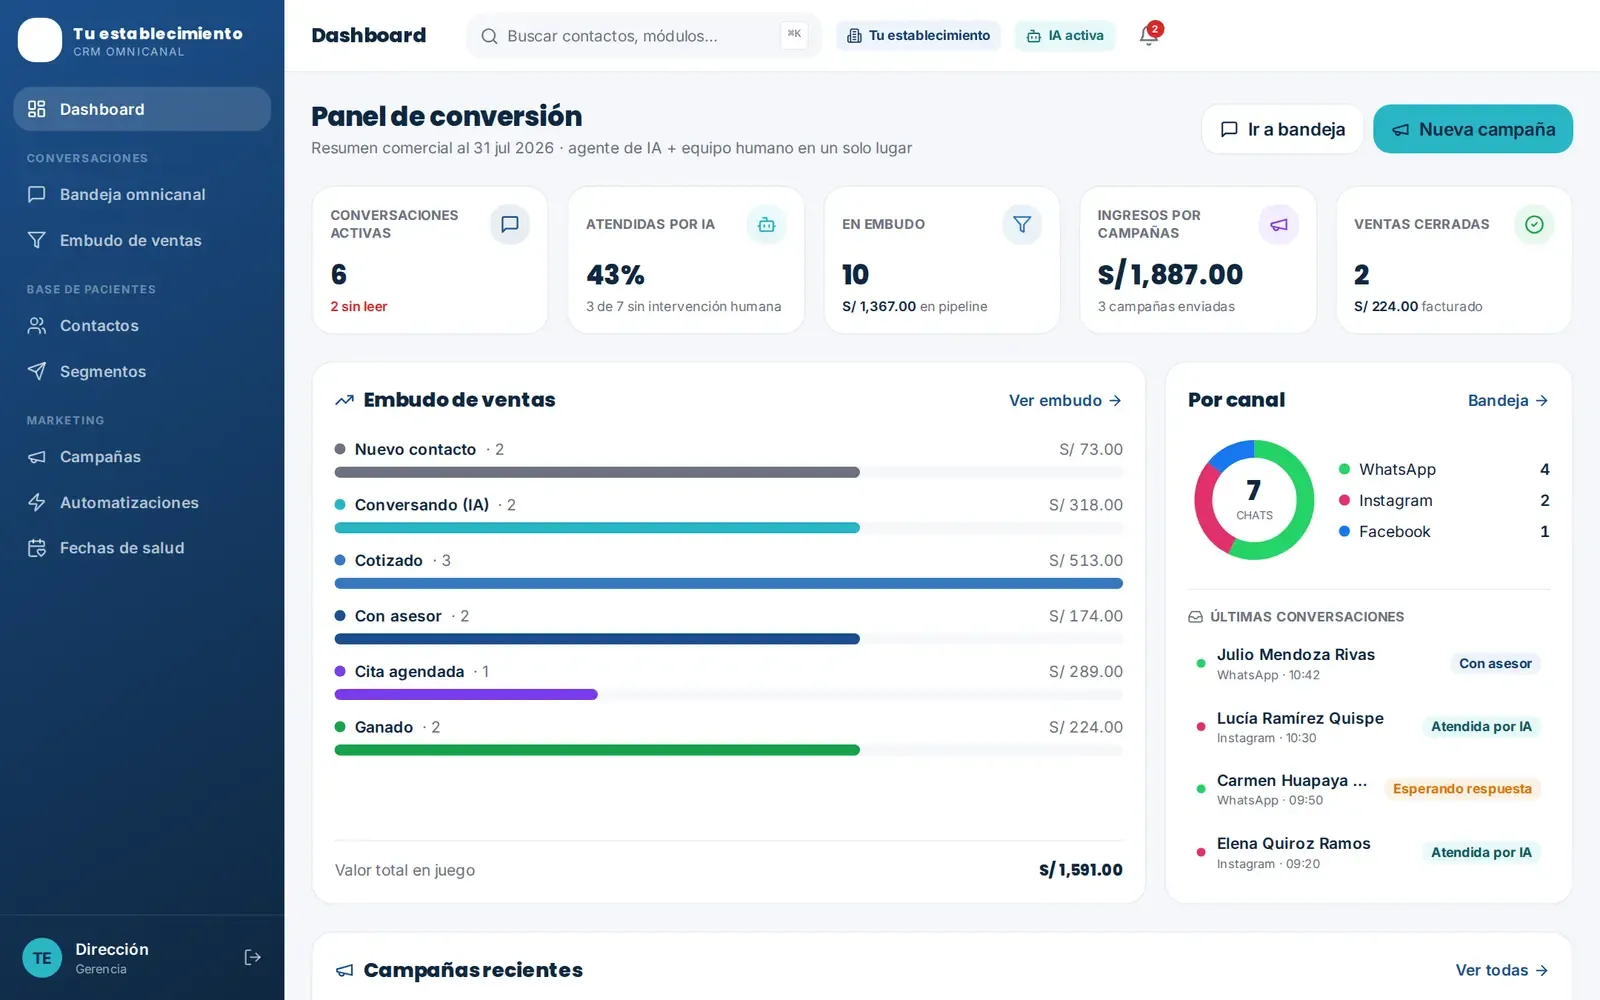Image resolution: width=1600 pixels, height=1000 pixels.
Task: Click the megaphone icon beside Campañas recientes
Action: tap(345, 970)
